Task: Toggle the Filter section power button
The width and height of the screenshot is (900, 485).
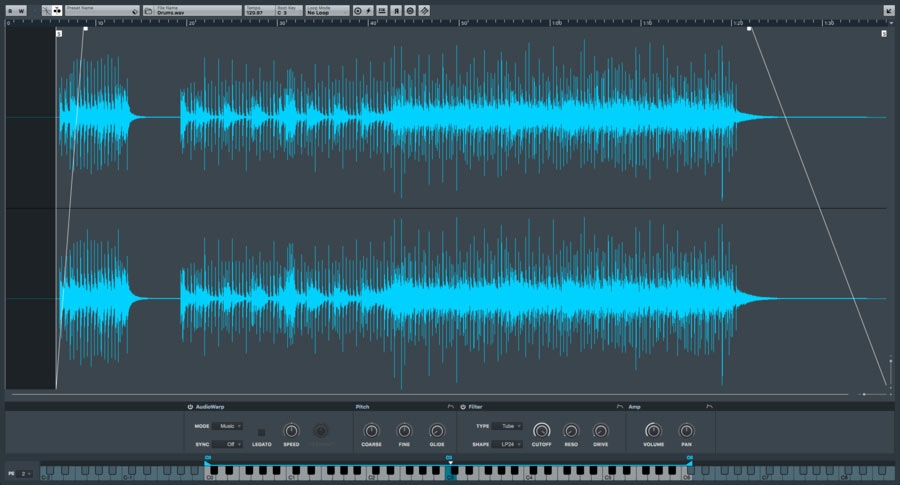Action: pyautogui.click(x=463, y=407)
